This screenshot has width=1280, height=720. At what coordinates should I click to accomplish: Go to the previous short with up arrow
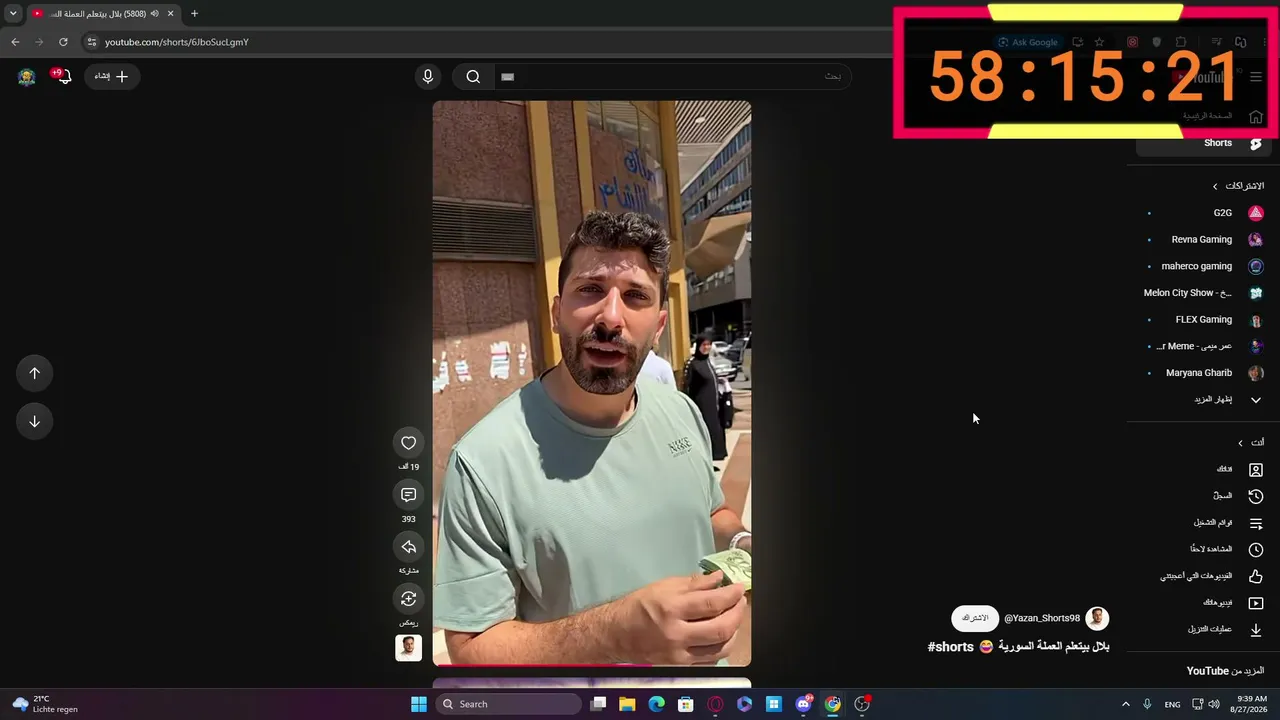34,373
